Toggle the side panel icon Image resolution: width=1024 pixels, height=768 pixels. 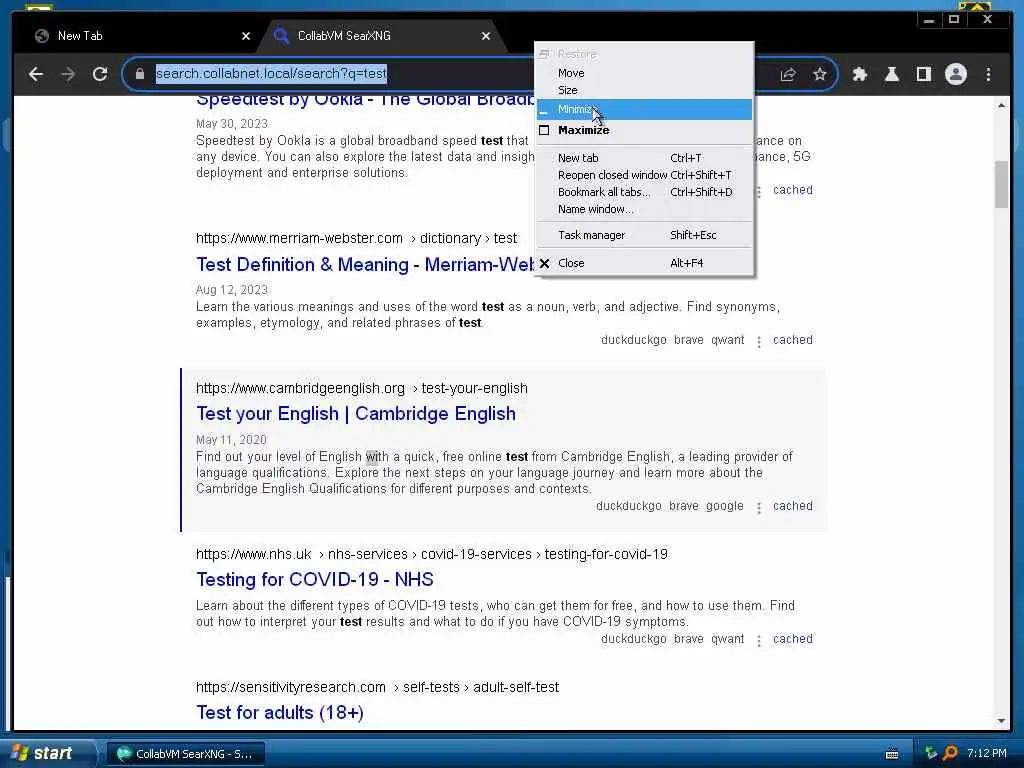(923, 74)
